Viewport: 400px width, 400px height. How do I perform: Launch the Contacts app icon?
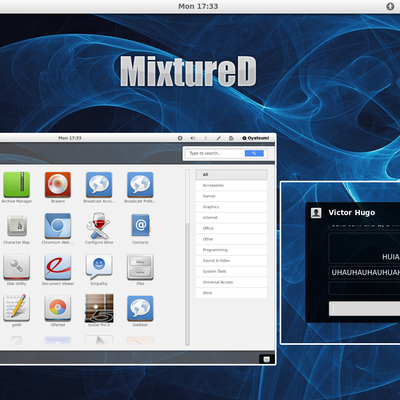[x=140, y=225]
